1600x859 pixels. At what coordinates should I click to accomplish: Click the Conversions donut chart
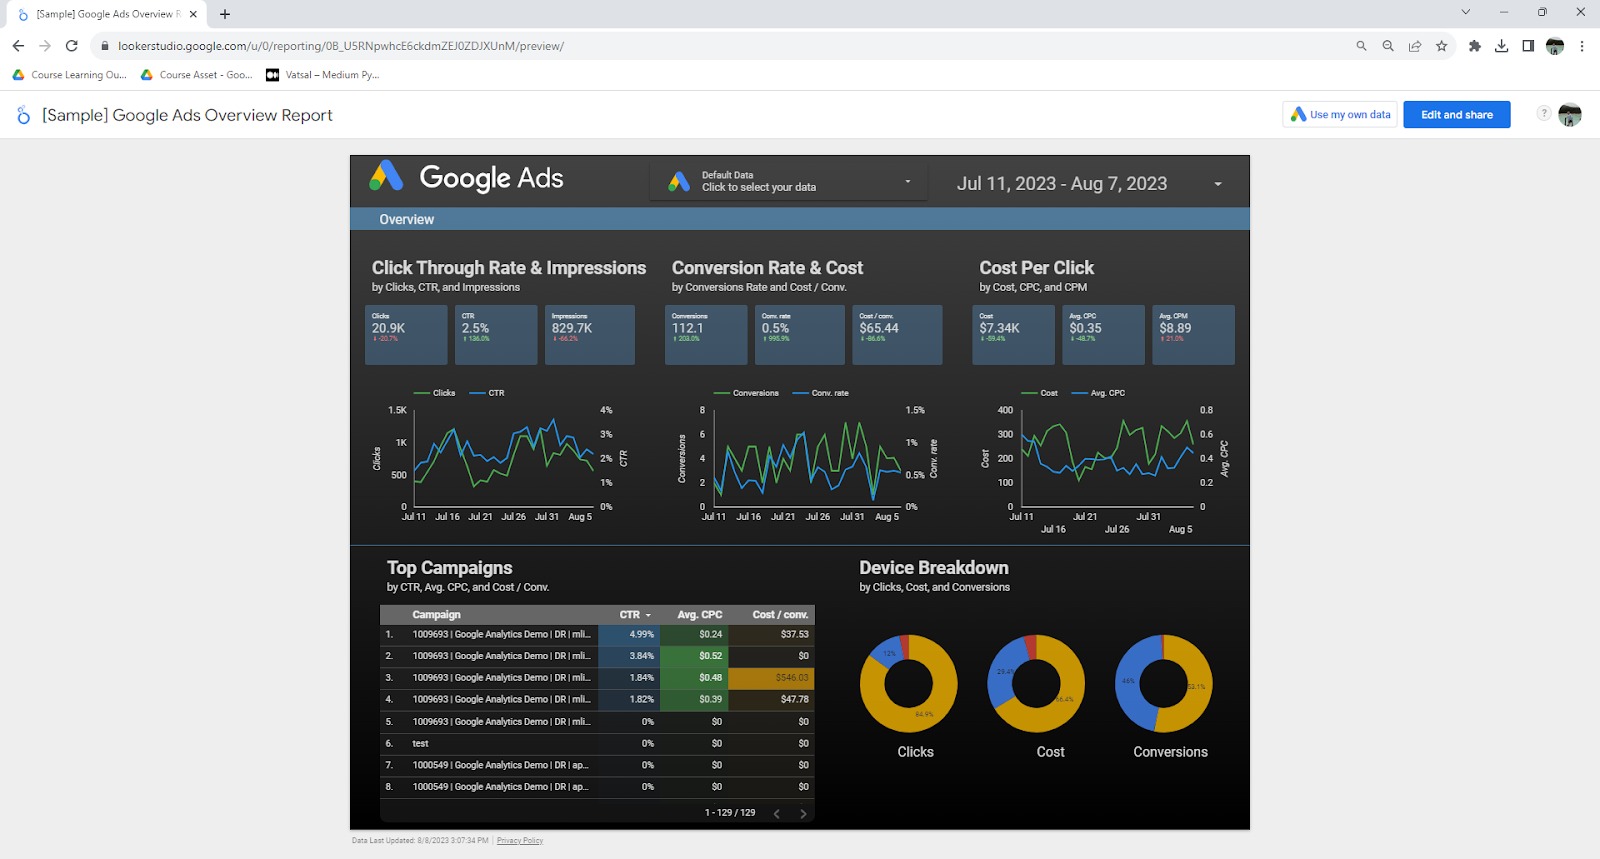click(1163, 684)
